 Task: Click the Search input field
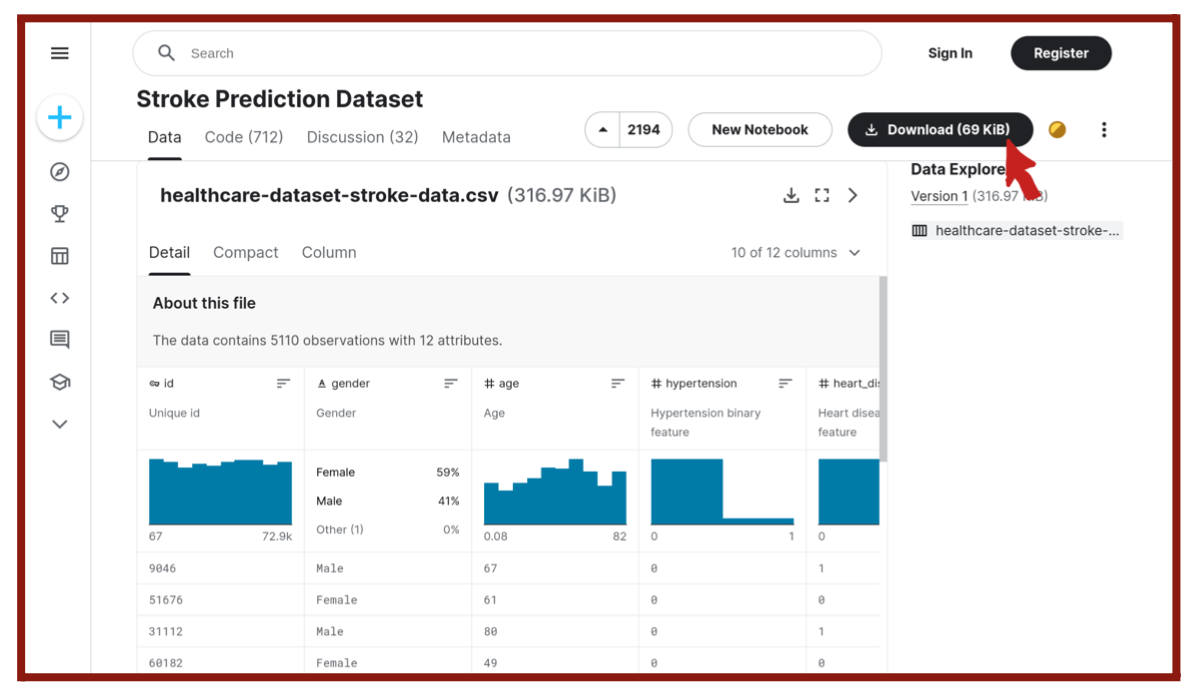[x=500, y=53]
